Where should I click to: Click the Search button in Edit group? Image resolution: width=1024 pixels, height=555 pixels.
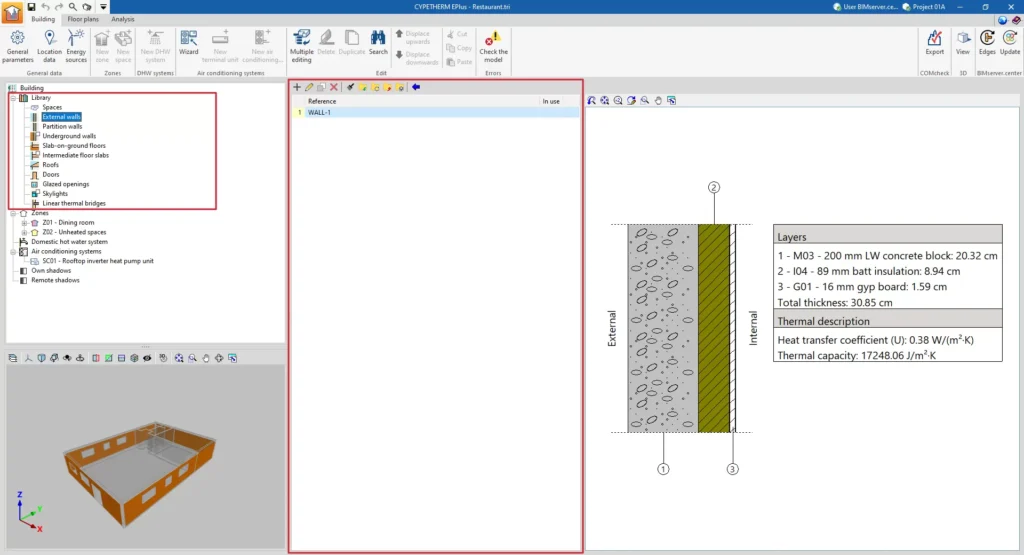tap(378, 43)
